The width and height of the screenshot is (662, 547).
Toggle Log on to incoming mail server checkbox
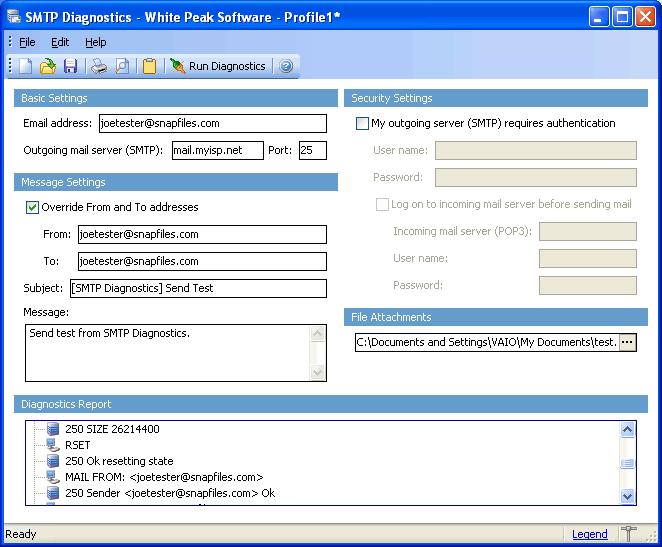coord(382,205)
